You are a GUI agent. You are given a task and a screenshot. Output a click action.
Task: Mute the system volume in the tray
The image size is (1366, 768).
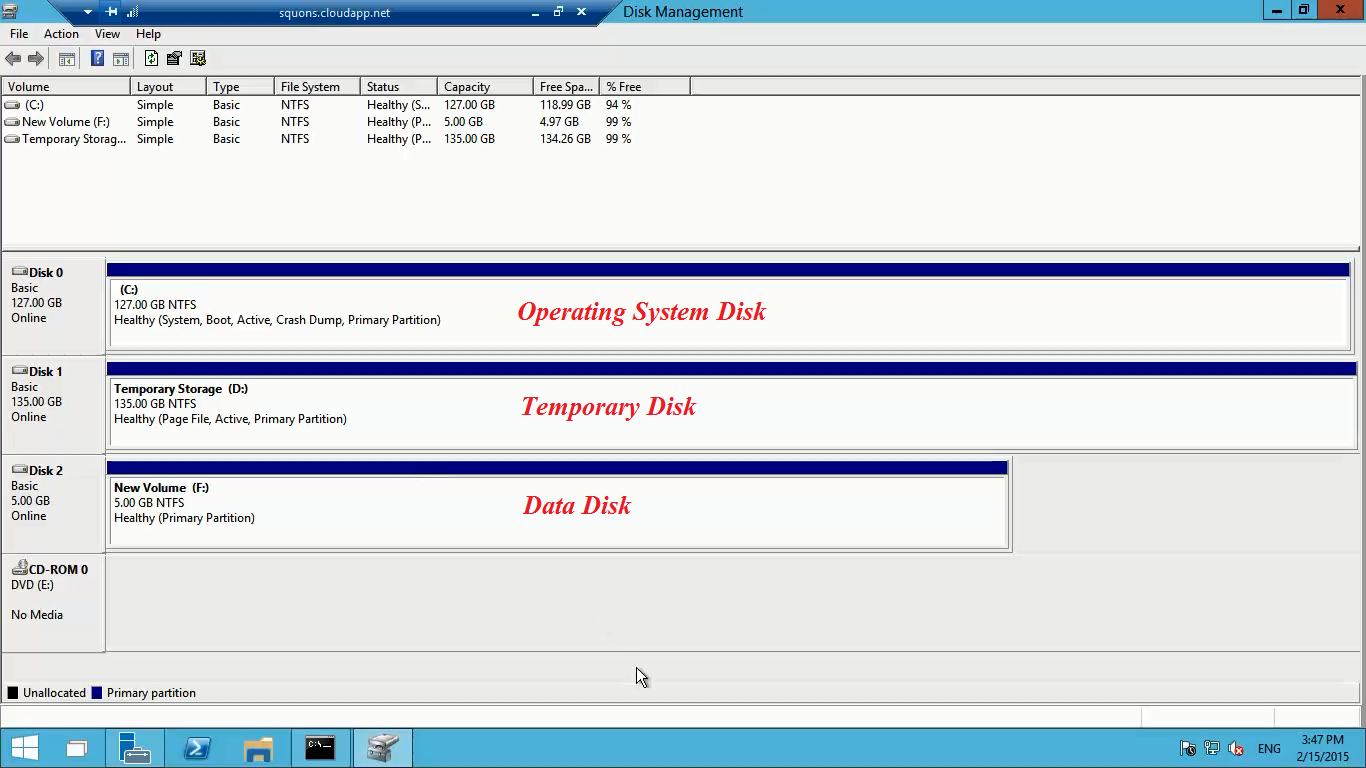[x=1236, y=749]
